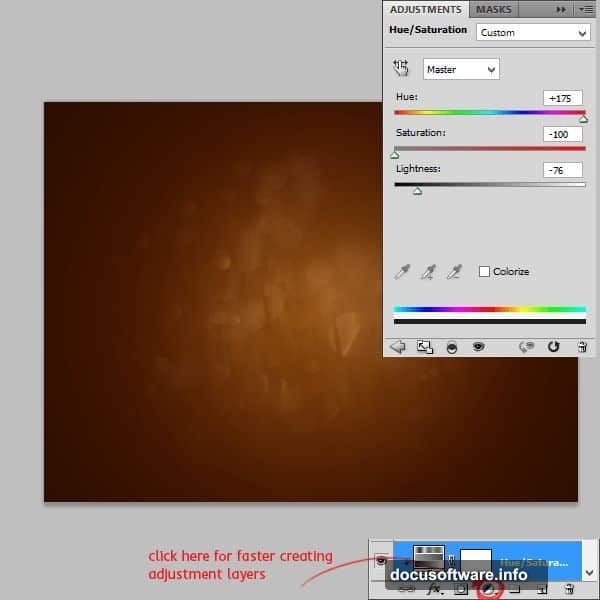Pick the first eyedropper tool
The height and width of the screenshot is (600, 600).
coord(402,272)
